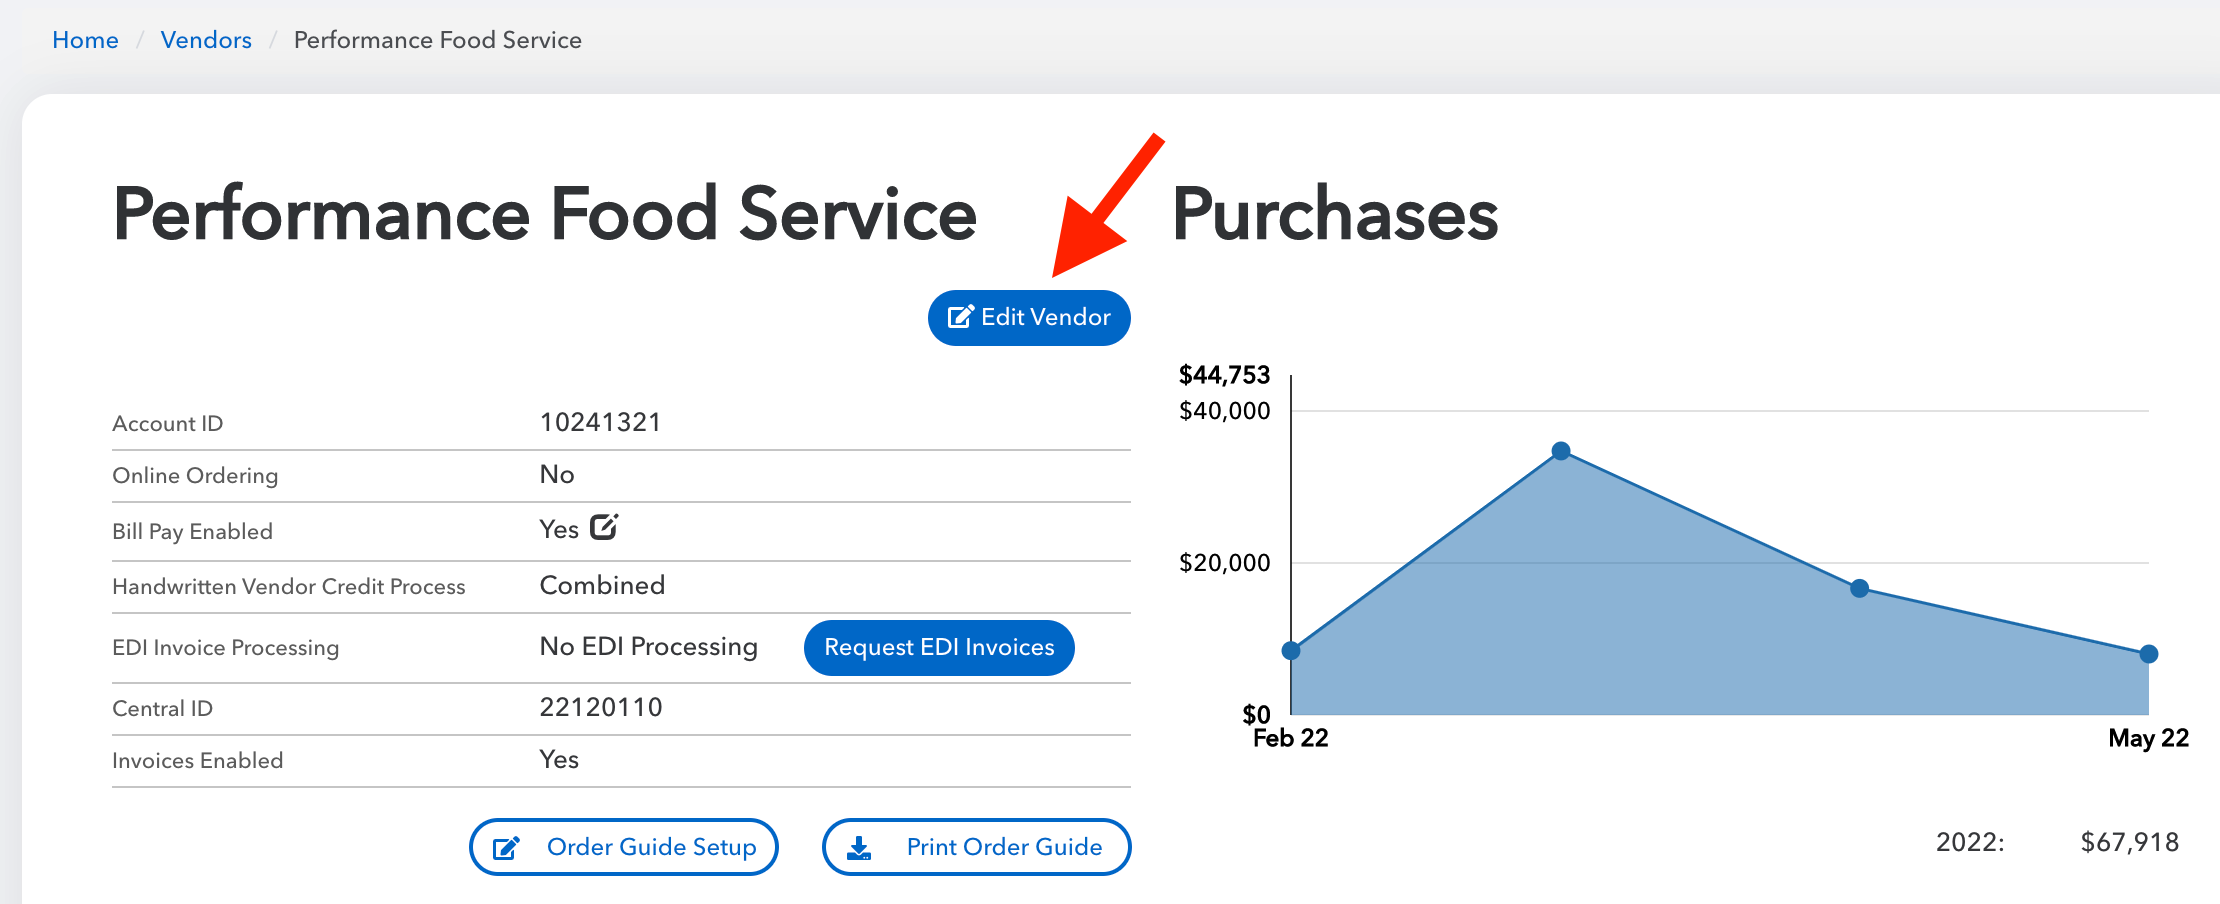Click the Bill Pay Enabled edit pencil icon
The height and width of the screenshot is (904, 2220).
click(x=604, y=527)
